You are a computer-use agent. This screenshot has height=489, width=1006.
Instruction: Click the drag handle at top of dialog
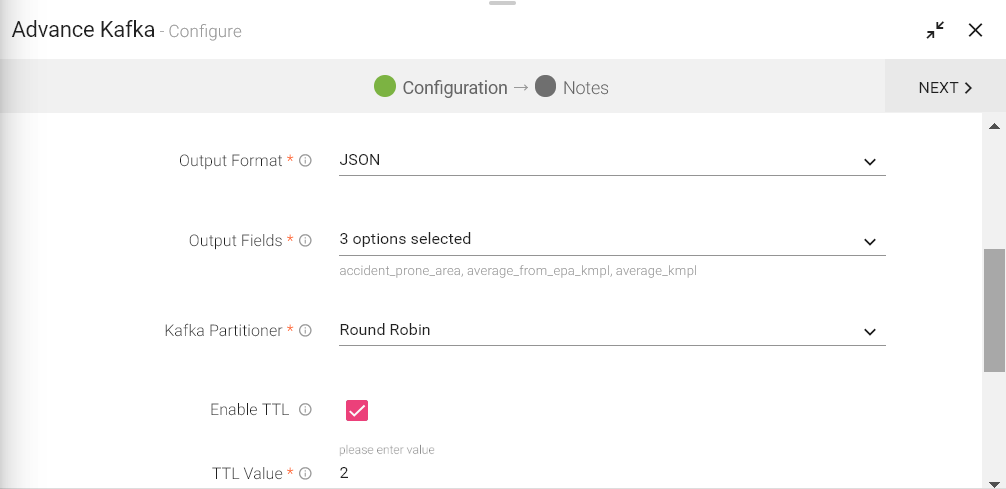tap(503, 3)
